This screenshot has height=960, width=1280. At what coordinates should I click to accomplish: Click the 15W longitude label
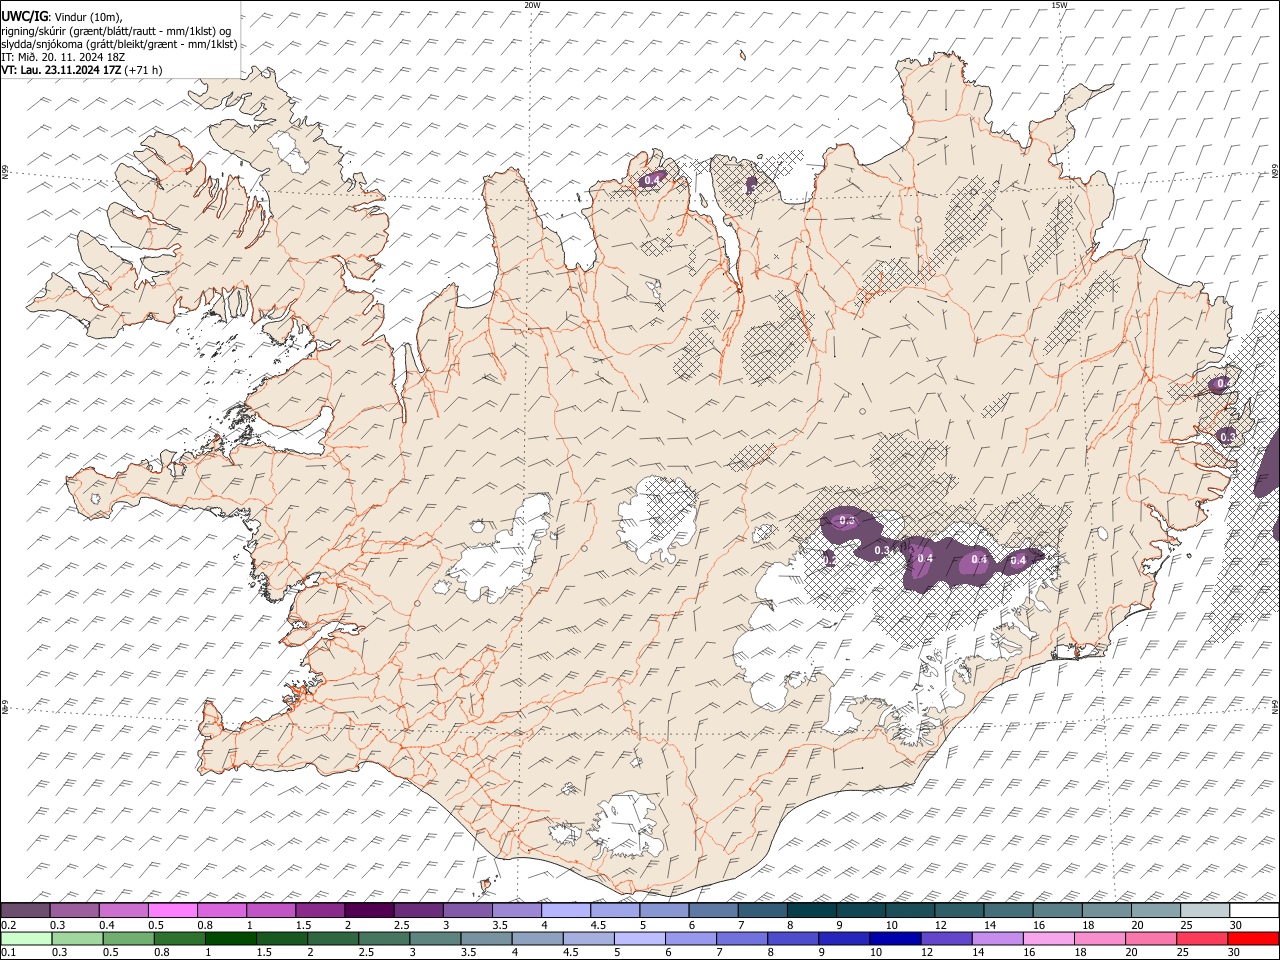(1060, 5)
